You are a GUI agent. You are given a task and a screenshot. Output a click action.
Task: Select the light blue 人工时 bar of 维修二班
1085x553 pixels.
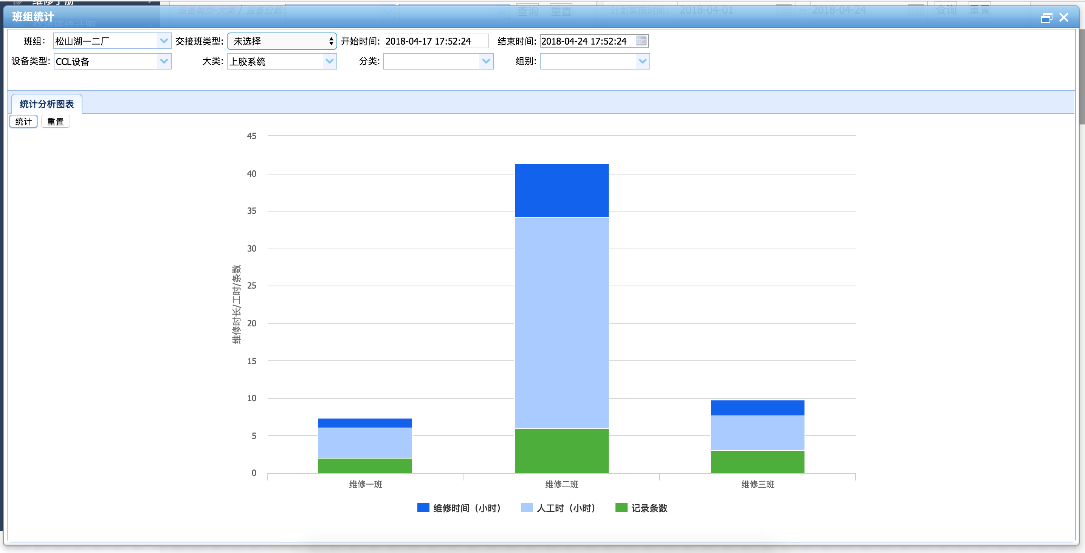562,322
